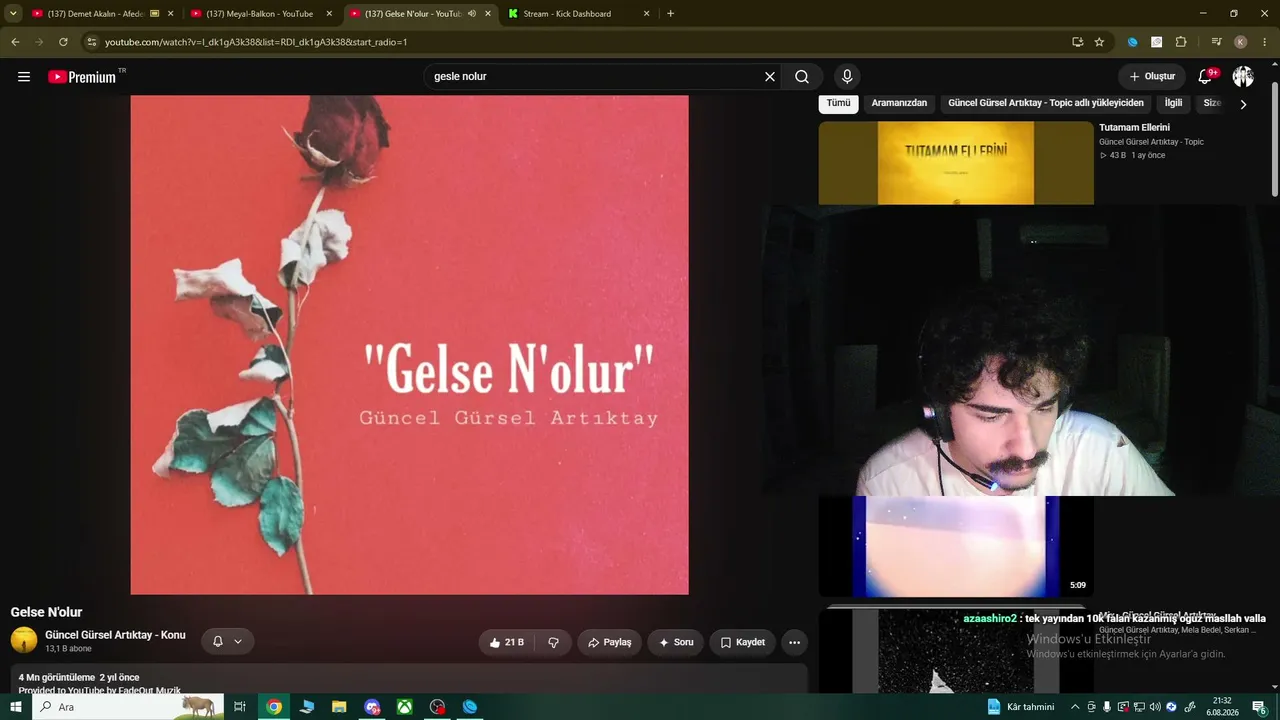Start voice search with microphone
The width and height of the screenshot is (1280, 720).
[x=847, y=77]
